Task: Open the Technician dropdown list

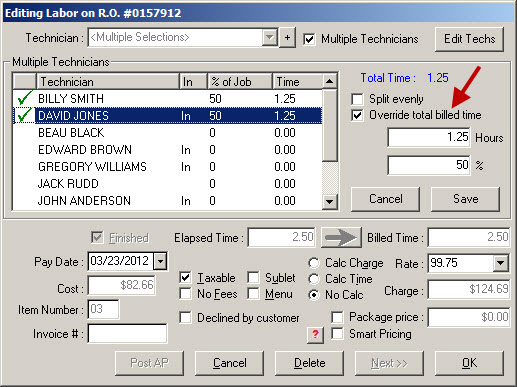Action: [269, 37]
